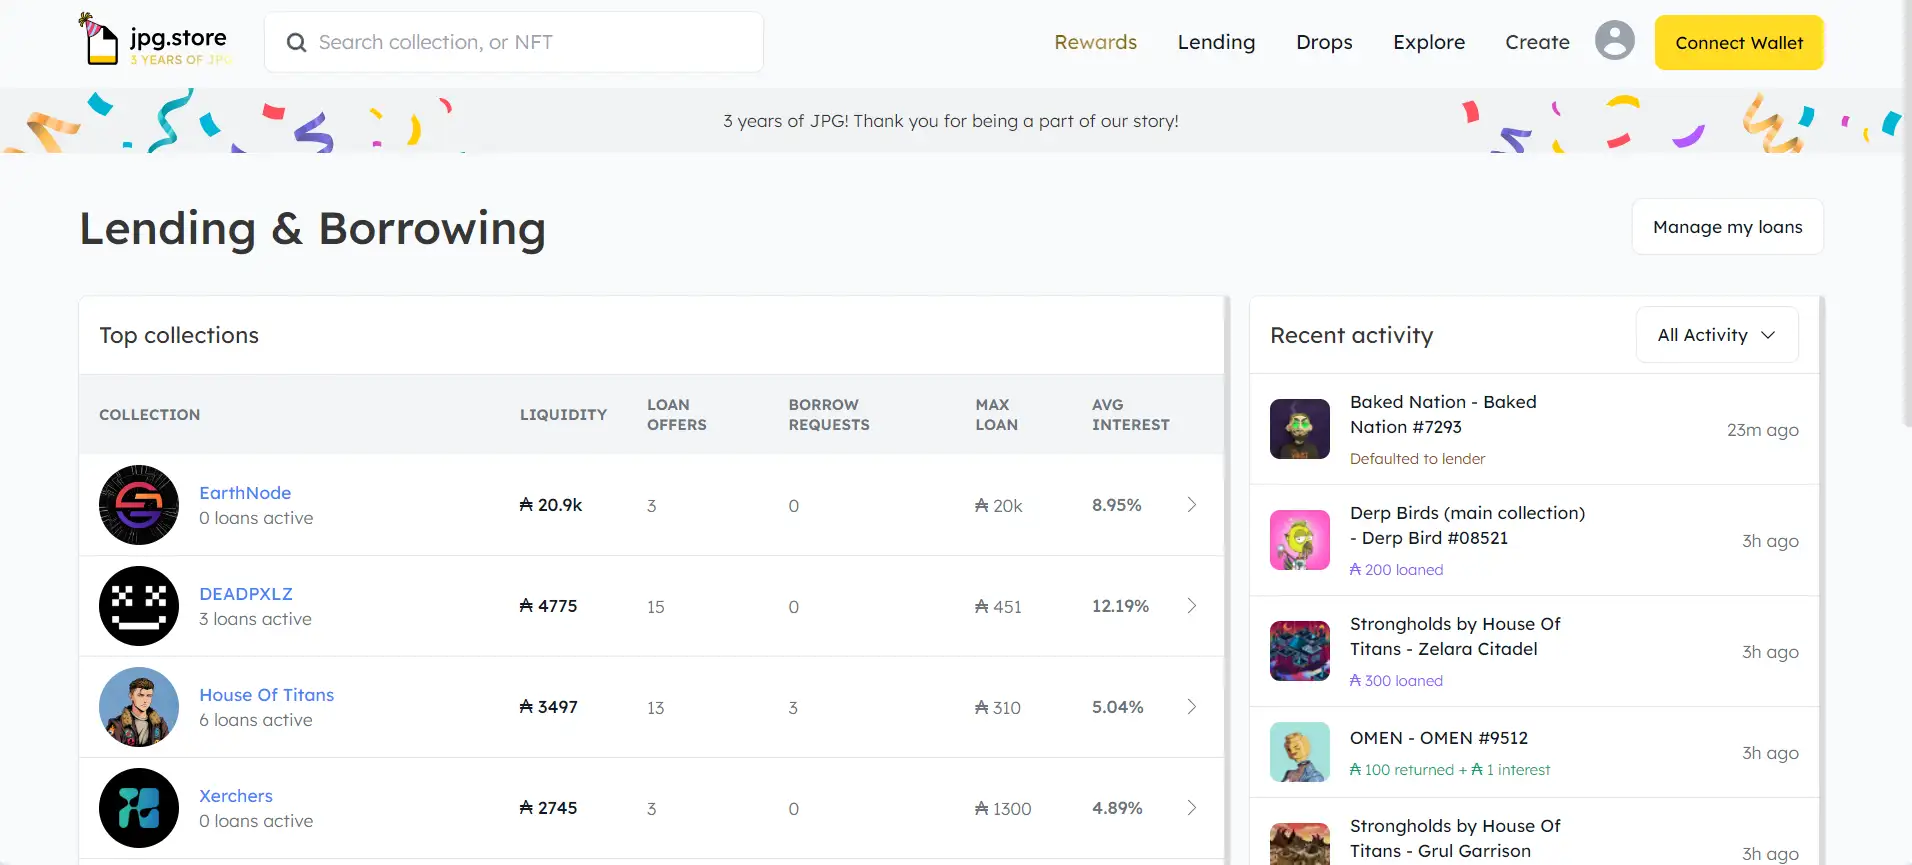The height and width of the screenshot is (865, 1912).
Task: Open the Rewards menu item
Action: click(1095, 42)
